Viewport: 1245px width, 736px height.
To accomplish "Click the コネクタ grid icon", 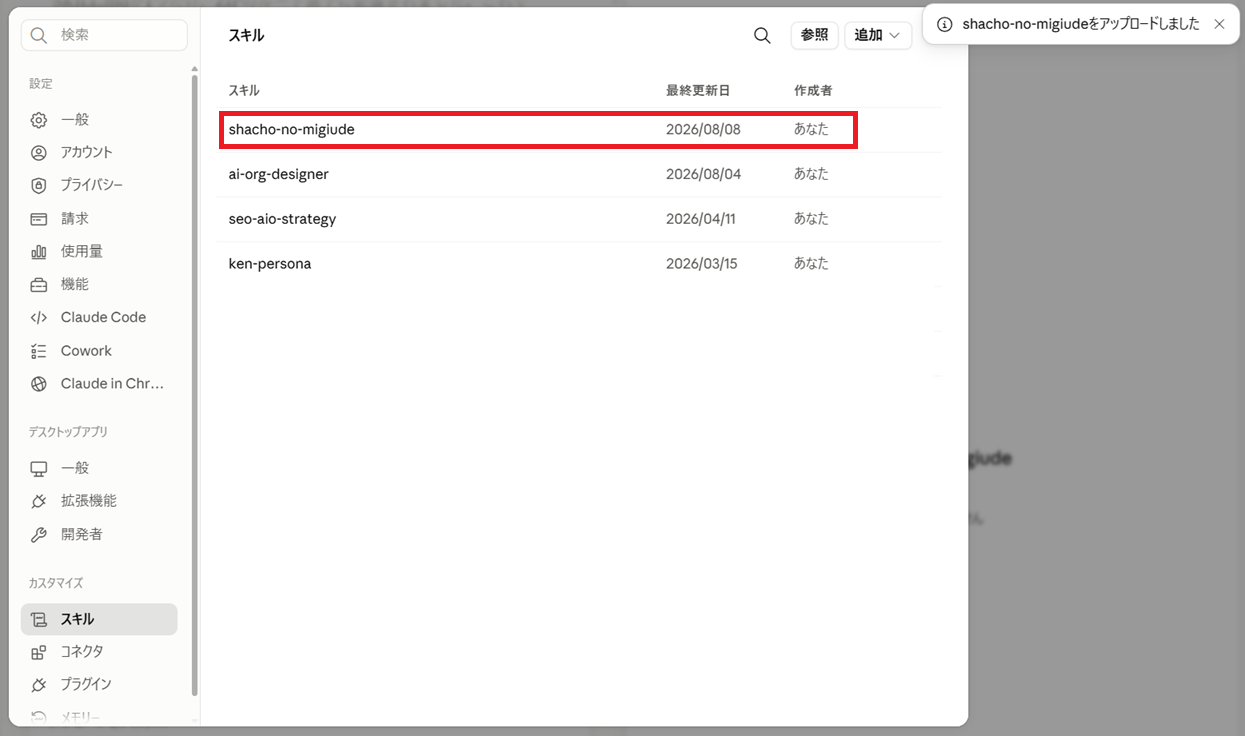I will click(x=39, y=652).
